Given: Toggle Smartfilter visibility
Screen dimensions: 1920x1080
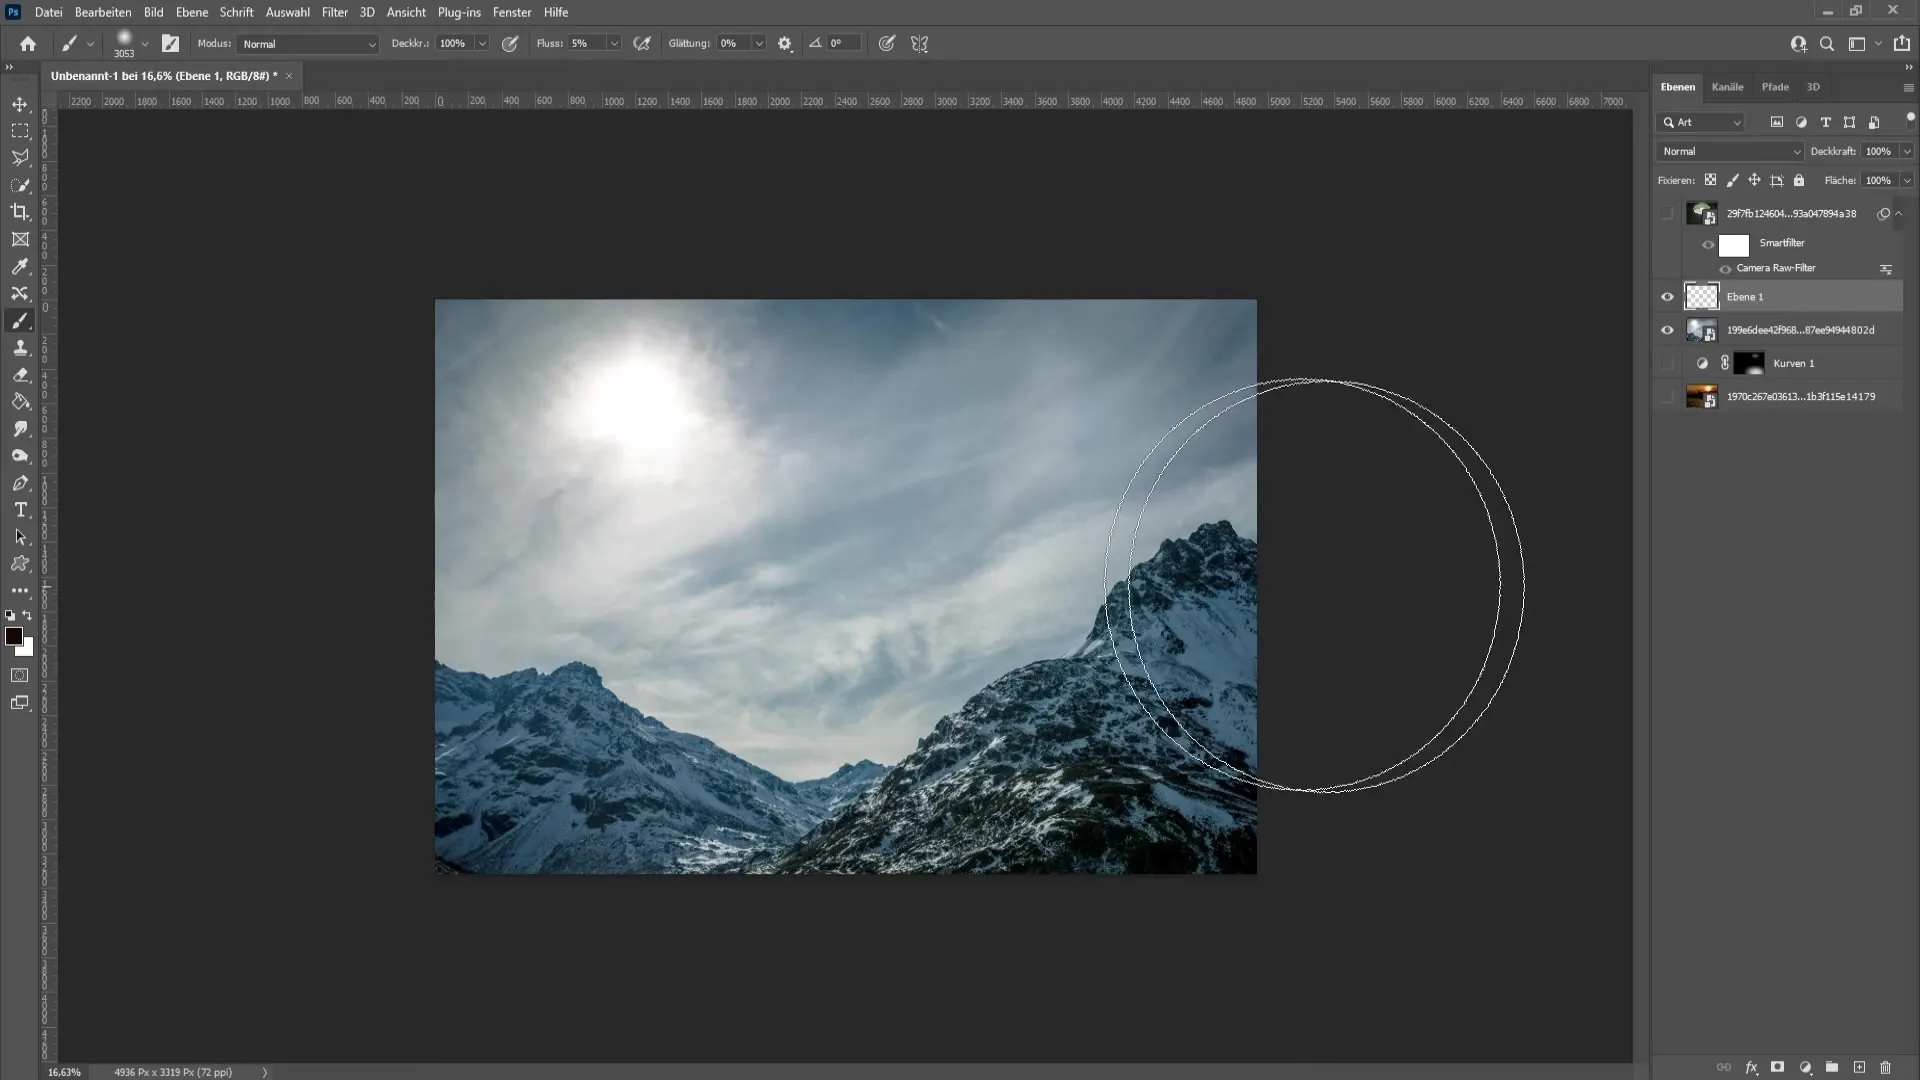Looking at the screenshot, I should tap(1708, 244).
